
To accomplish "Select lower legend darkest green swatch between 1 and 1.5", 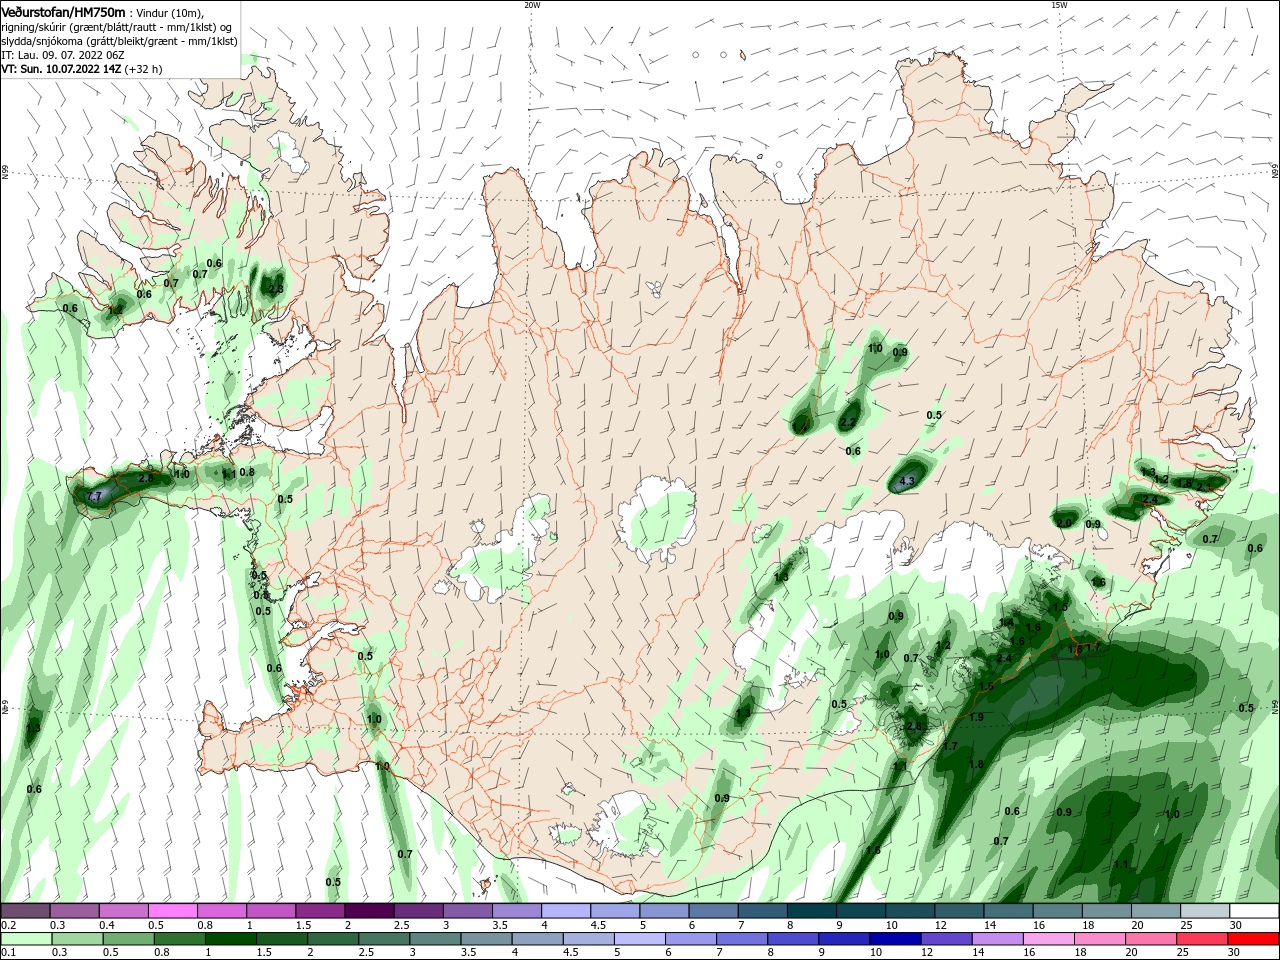I will pos(230,939).
